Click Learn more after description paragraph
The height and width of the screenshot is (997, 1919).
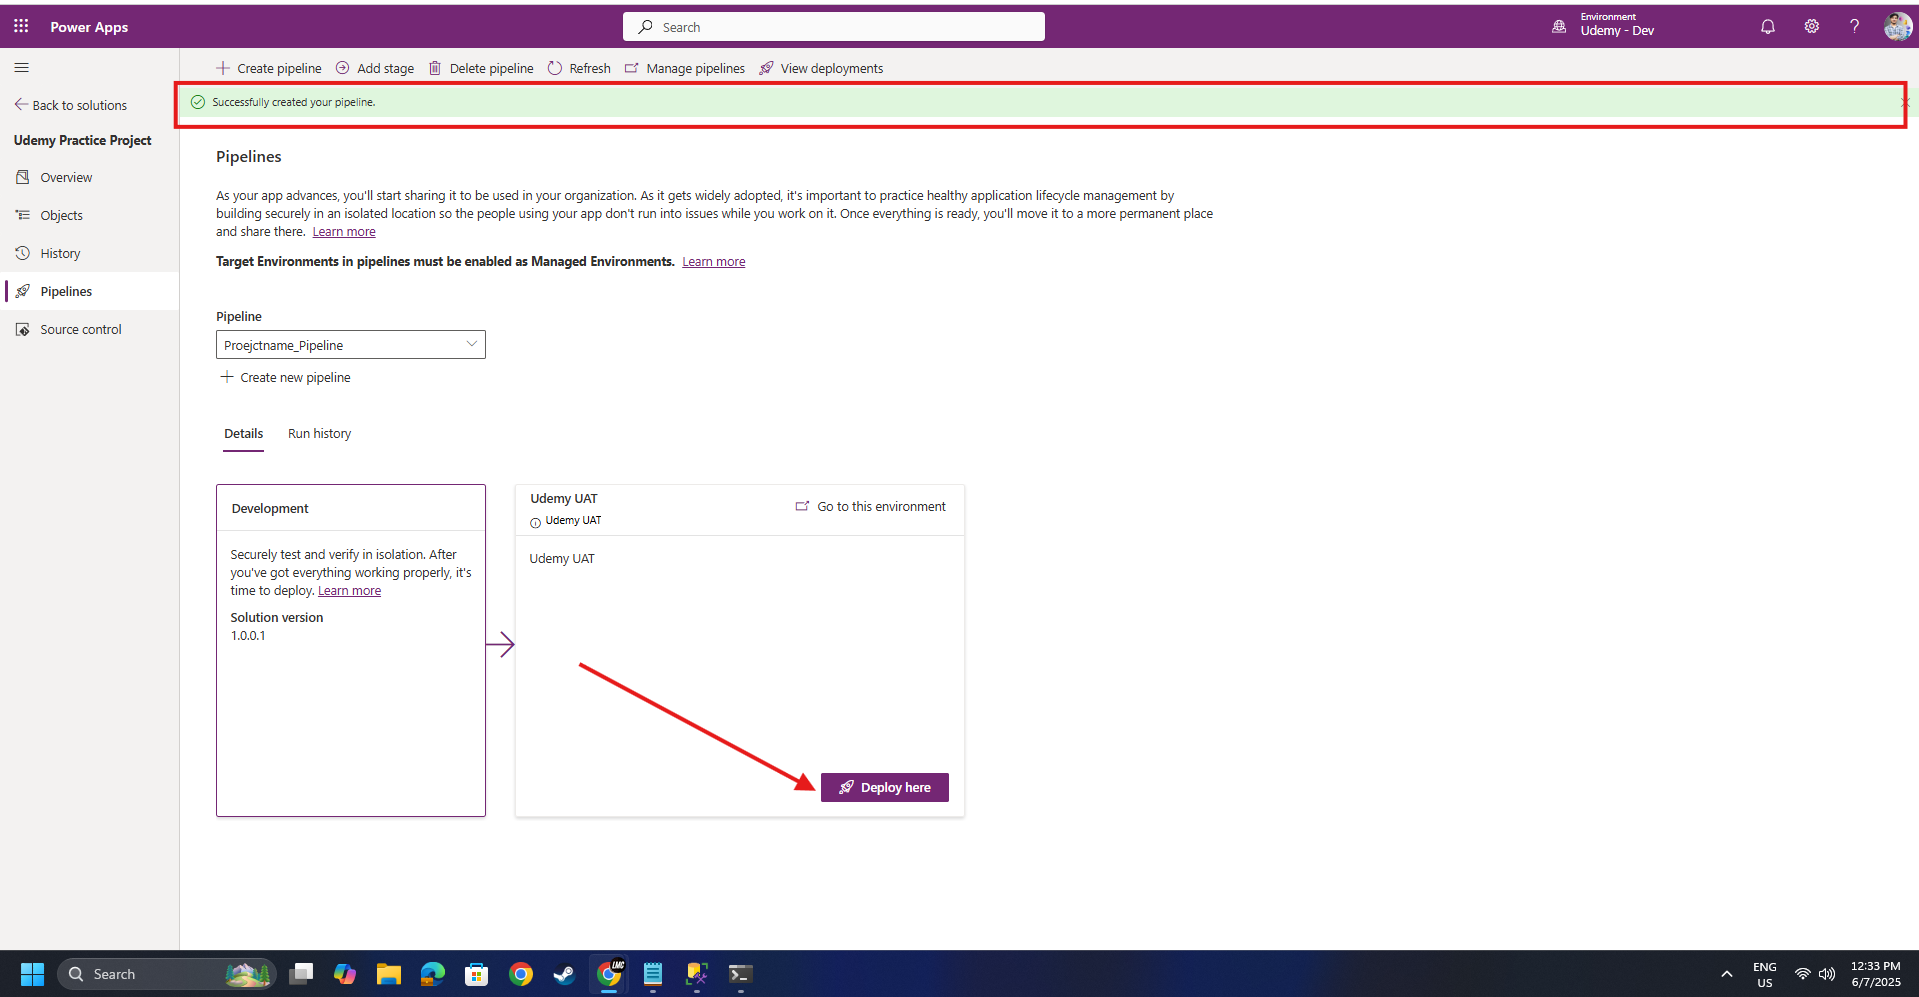coord(344,232)
